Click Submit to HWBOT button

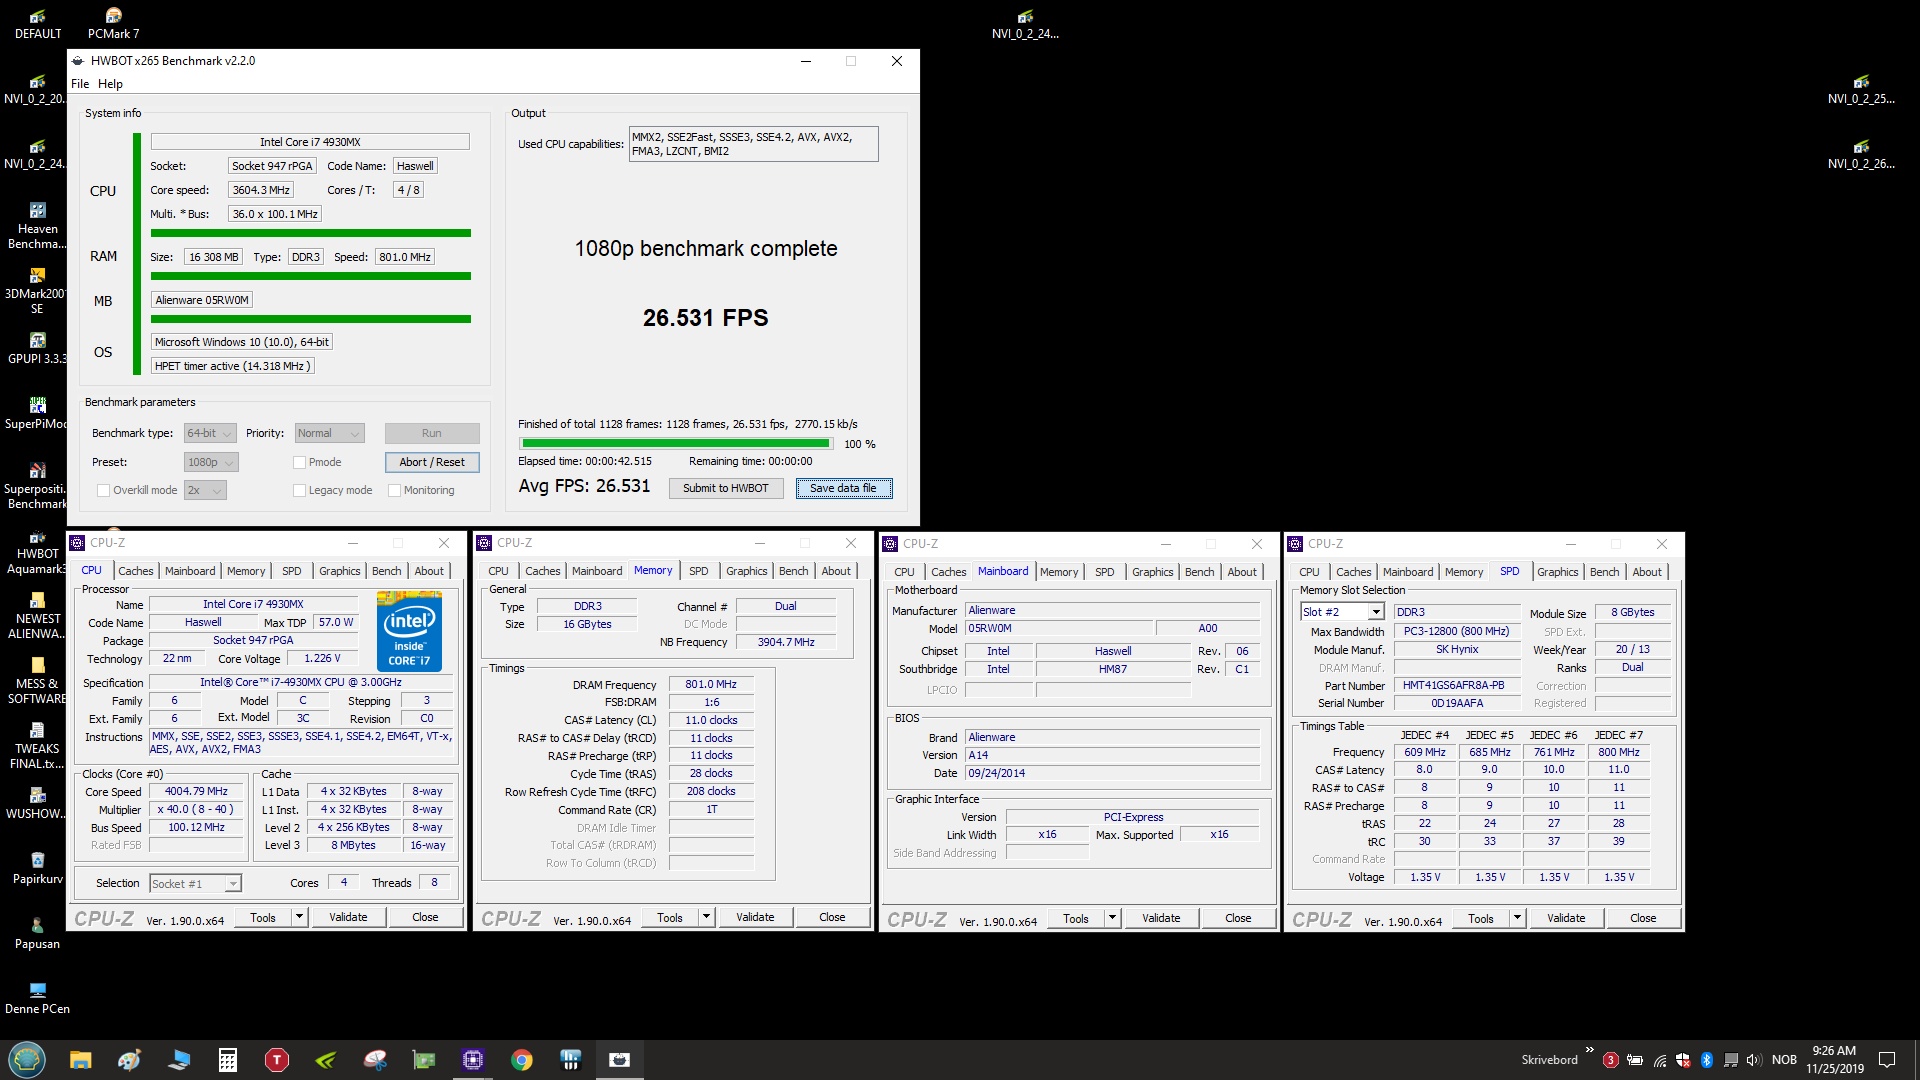point(725,488)
